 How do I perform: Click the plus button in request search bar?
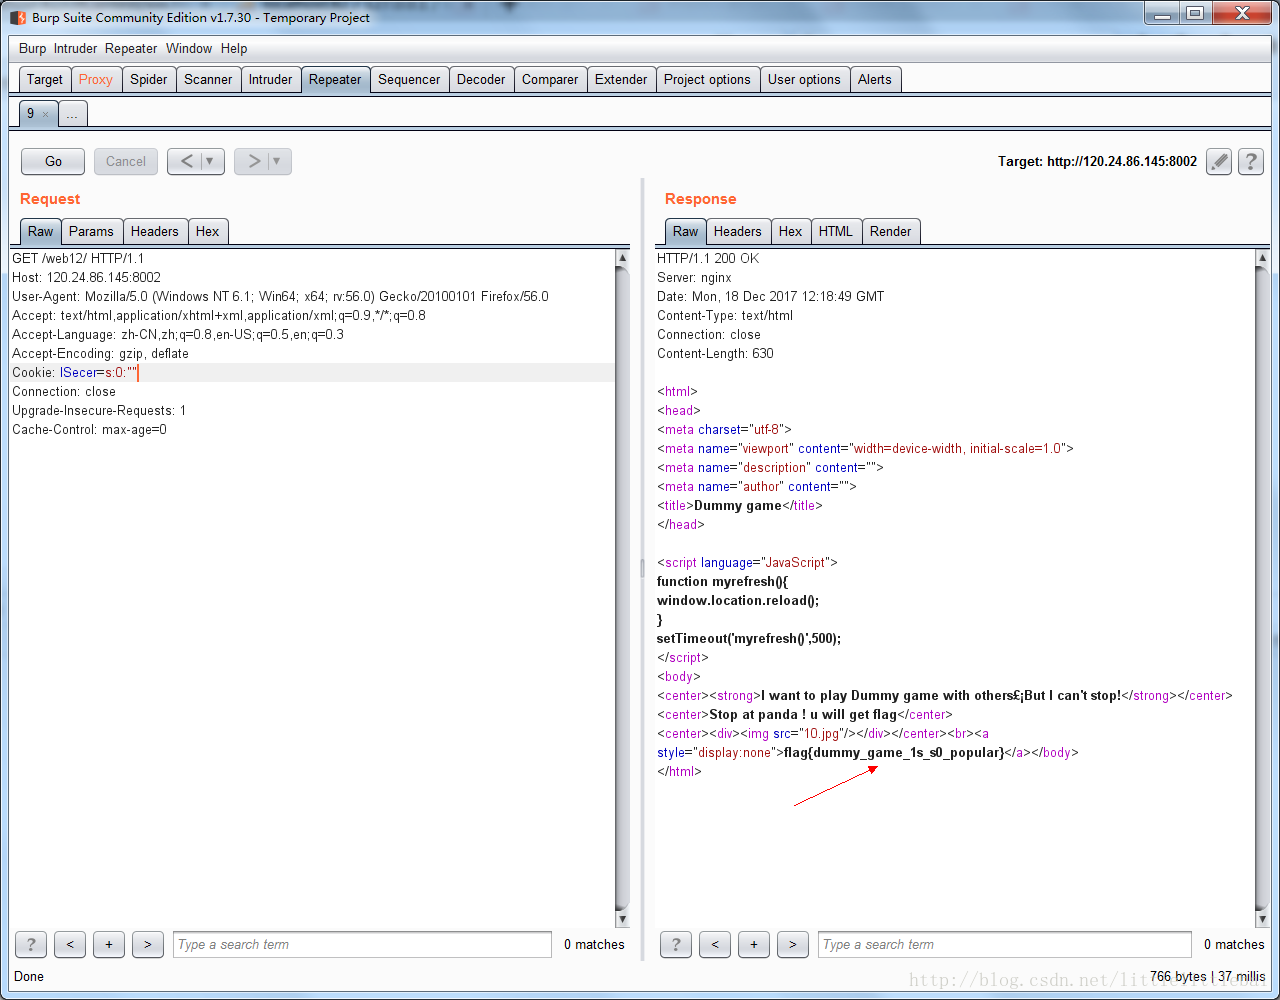[x=109, y=944]
